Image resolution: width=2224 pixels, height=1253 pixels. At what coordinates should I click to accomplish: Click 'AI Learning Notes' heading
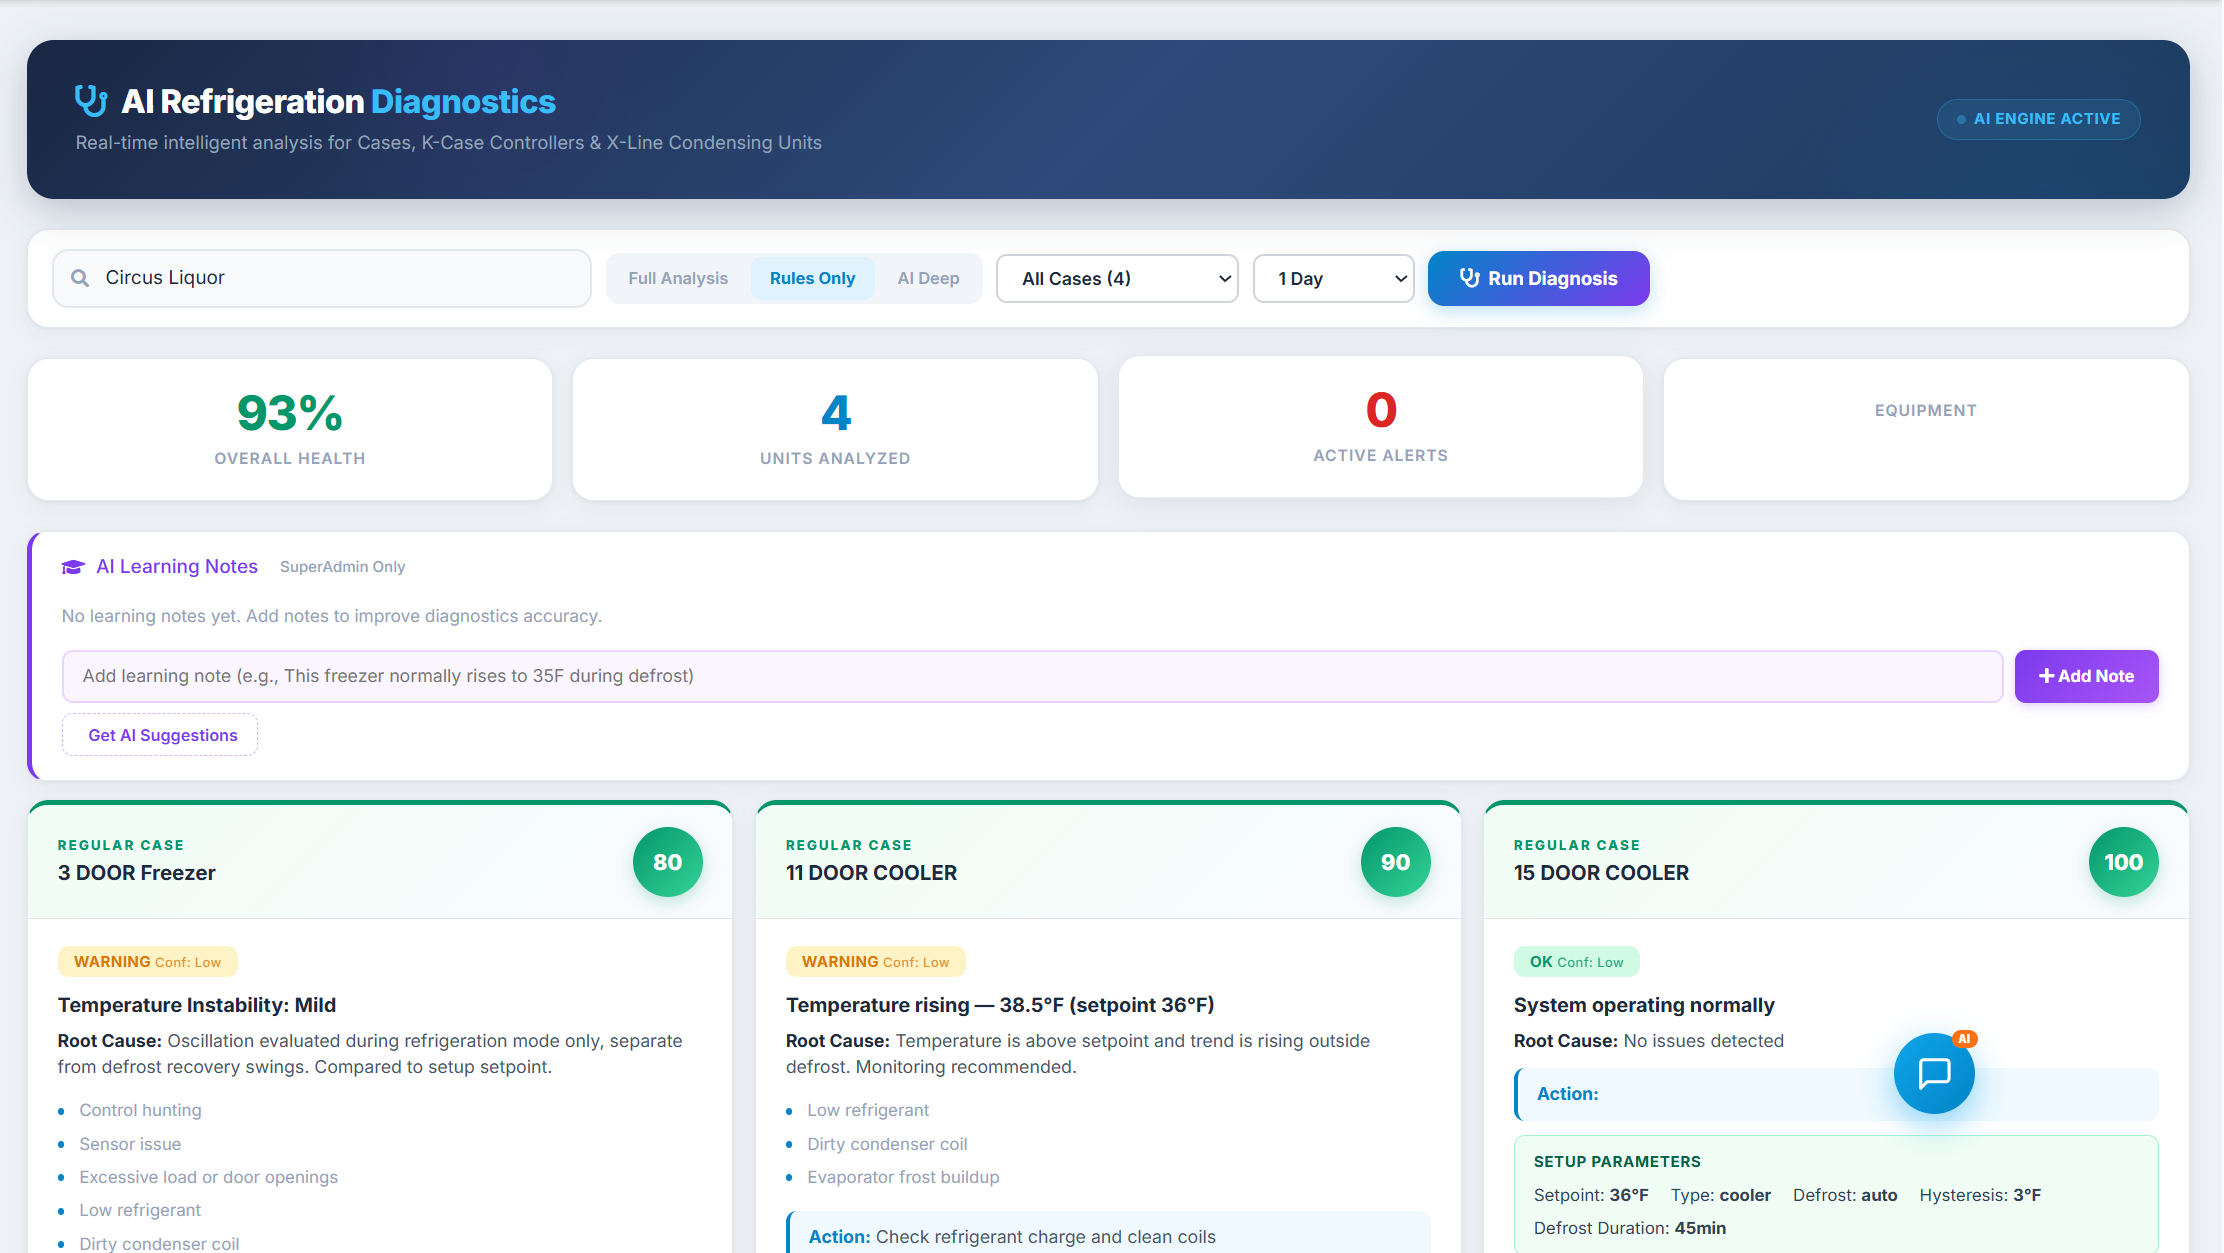click(x=177, y=567)
